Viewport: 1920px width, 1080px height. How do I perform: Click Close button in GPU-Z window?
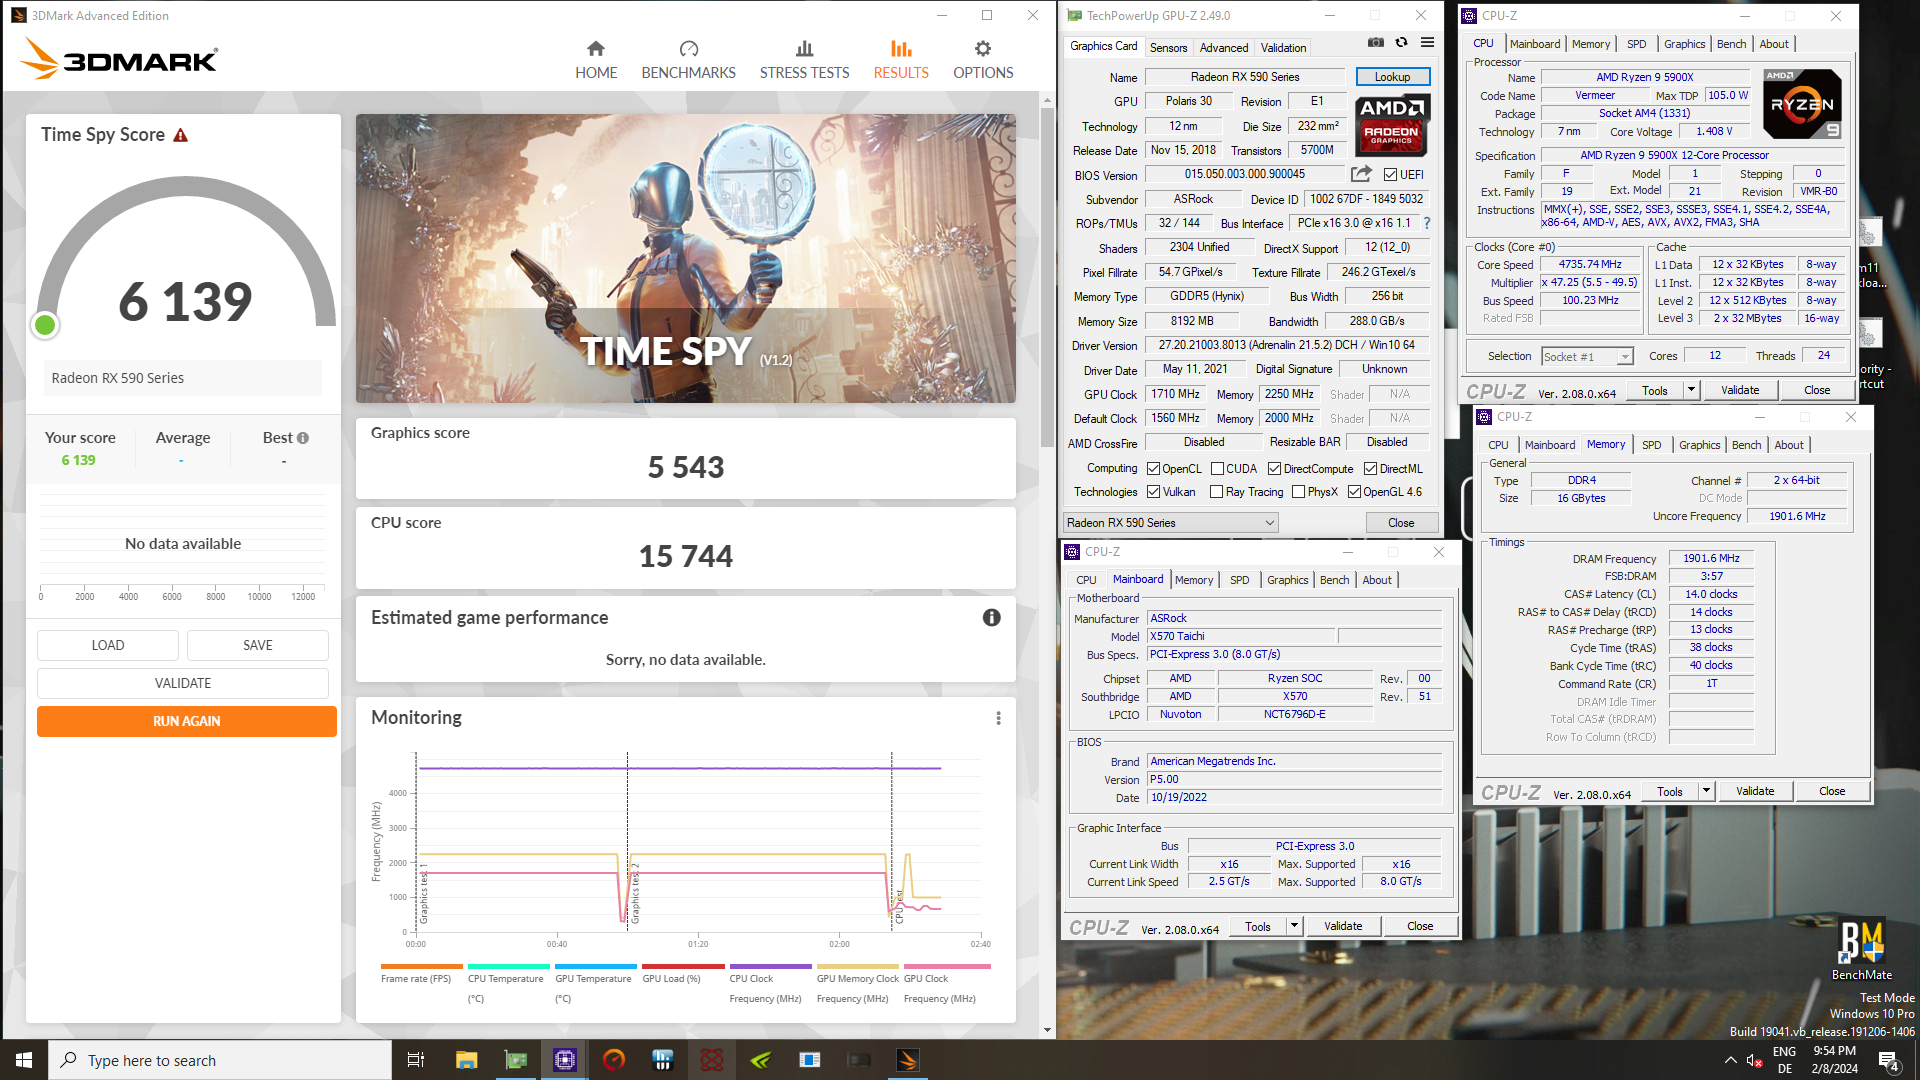click(1401, 523)
